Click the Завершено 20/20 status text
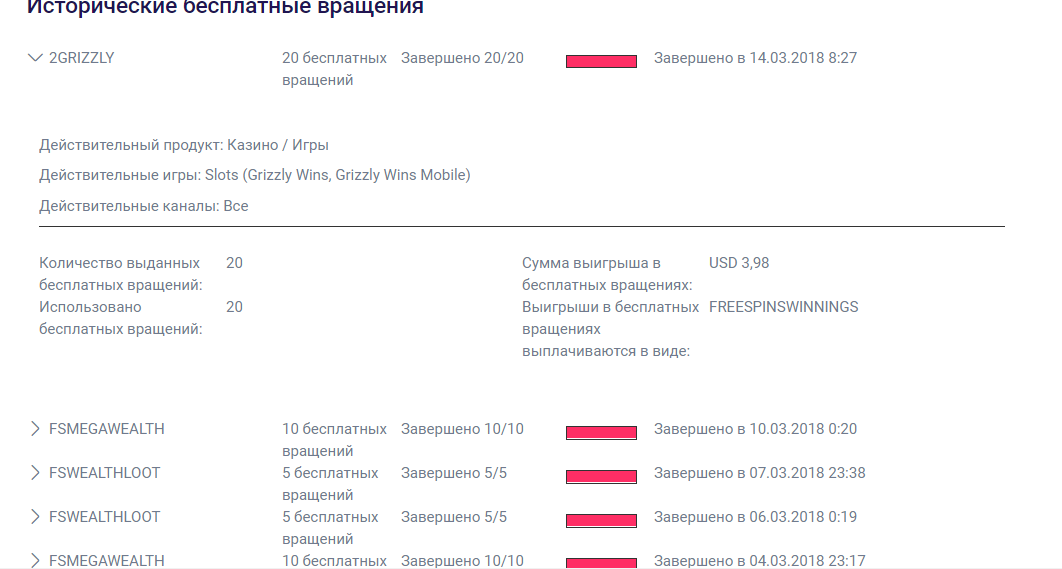 (462, 58)
